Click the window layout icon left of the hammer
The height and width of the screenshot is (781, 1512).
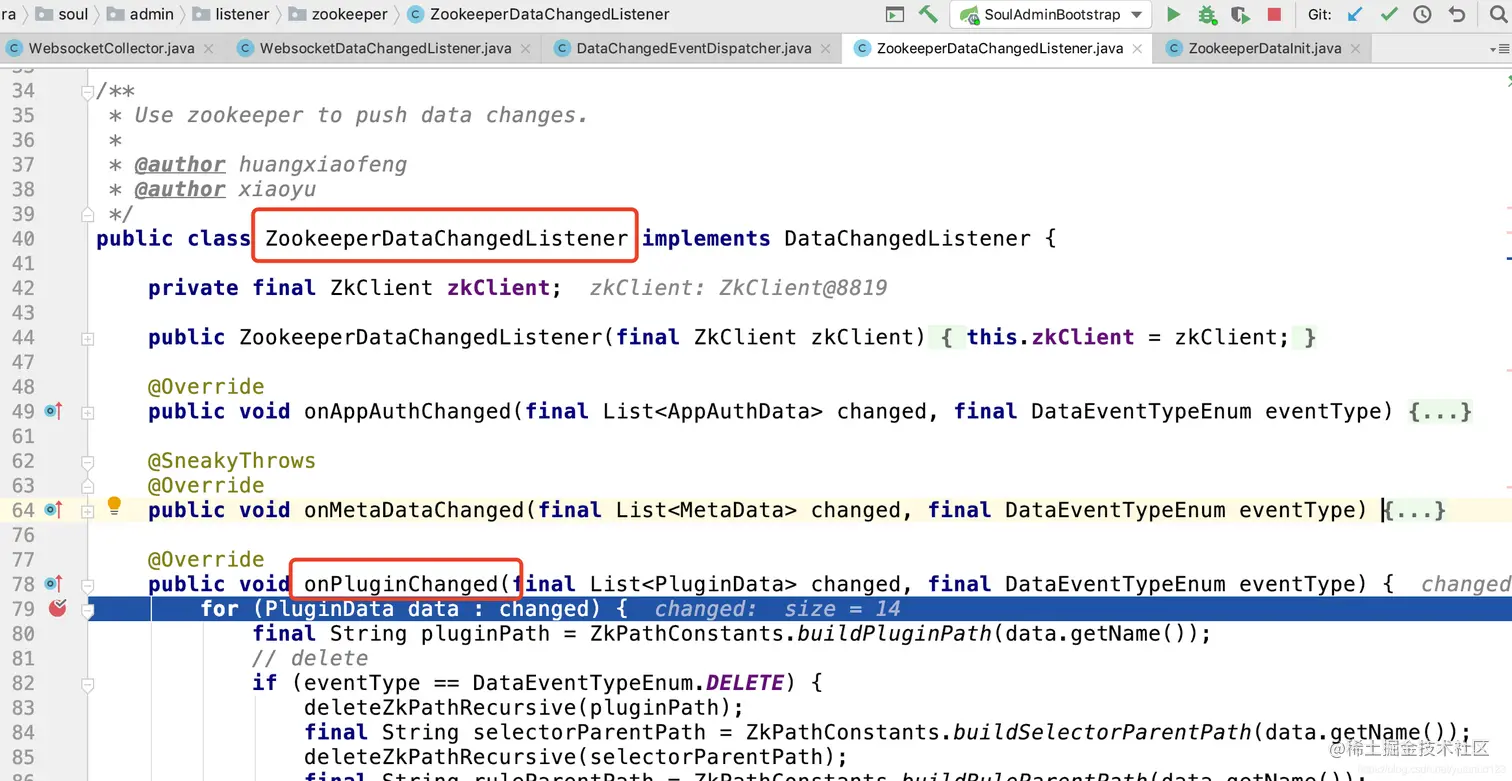(895, 14)
